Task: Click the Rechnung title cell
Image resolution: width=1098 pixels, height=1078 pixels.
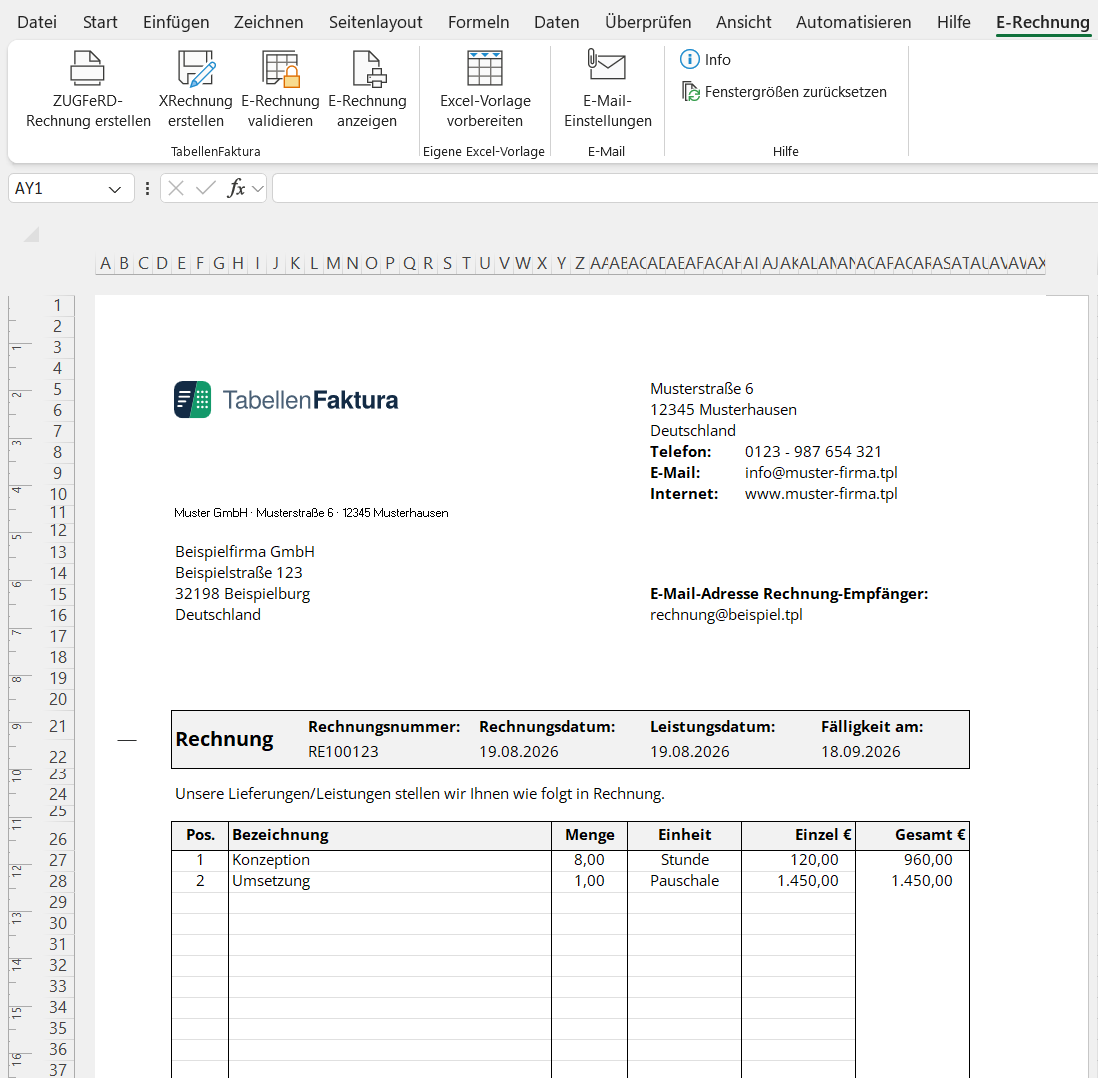Action: (x=224, y=739)
